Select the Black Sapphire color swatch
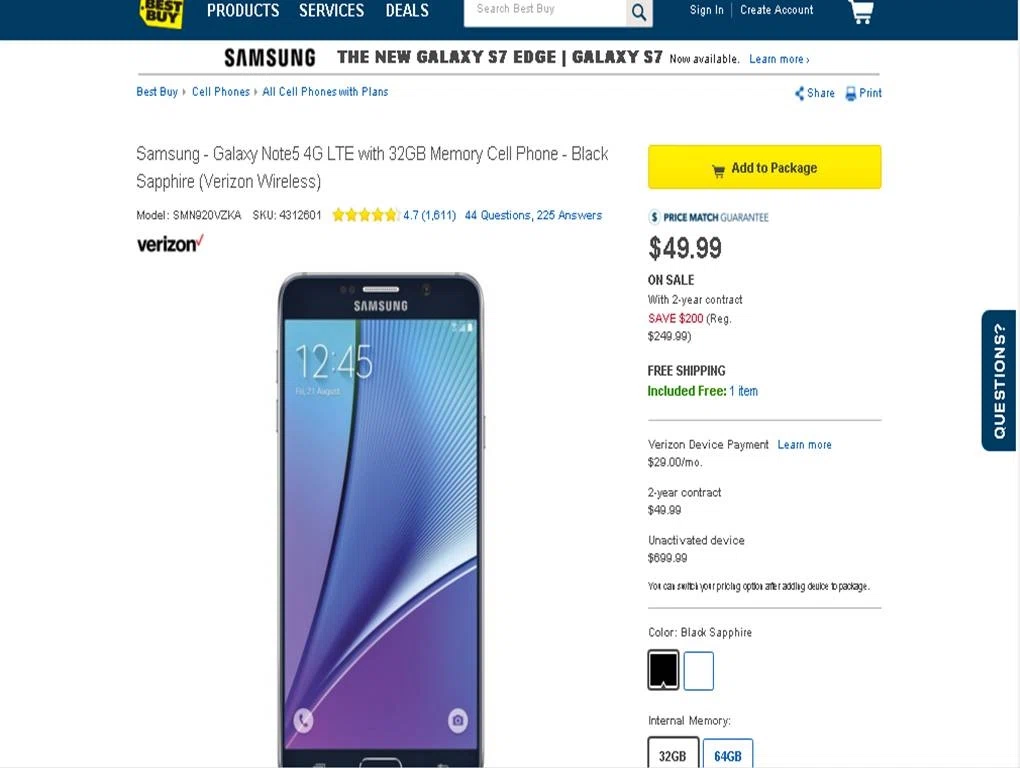The image size is (1020, 768). click(x=664, y=670)
